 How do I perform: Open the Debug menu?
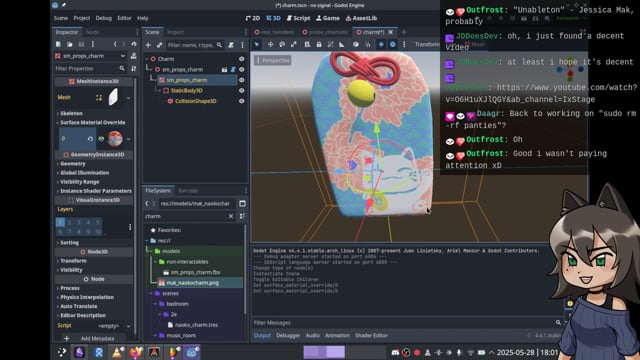(x=104, y=18)
